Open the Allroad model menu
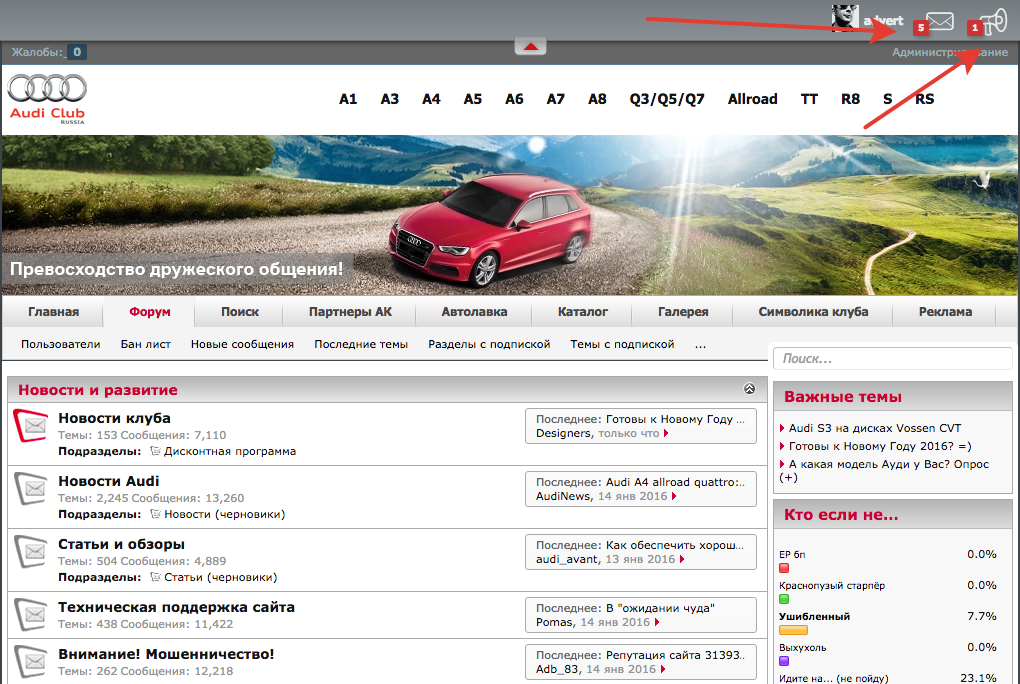This screenshot has width=1020, height=684. pyautogui.click(x=753, y=99)
